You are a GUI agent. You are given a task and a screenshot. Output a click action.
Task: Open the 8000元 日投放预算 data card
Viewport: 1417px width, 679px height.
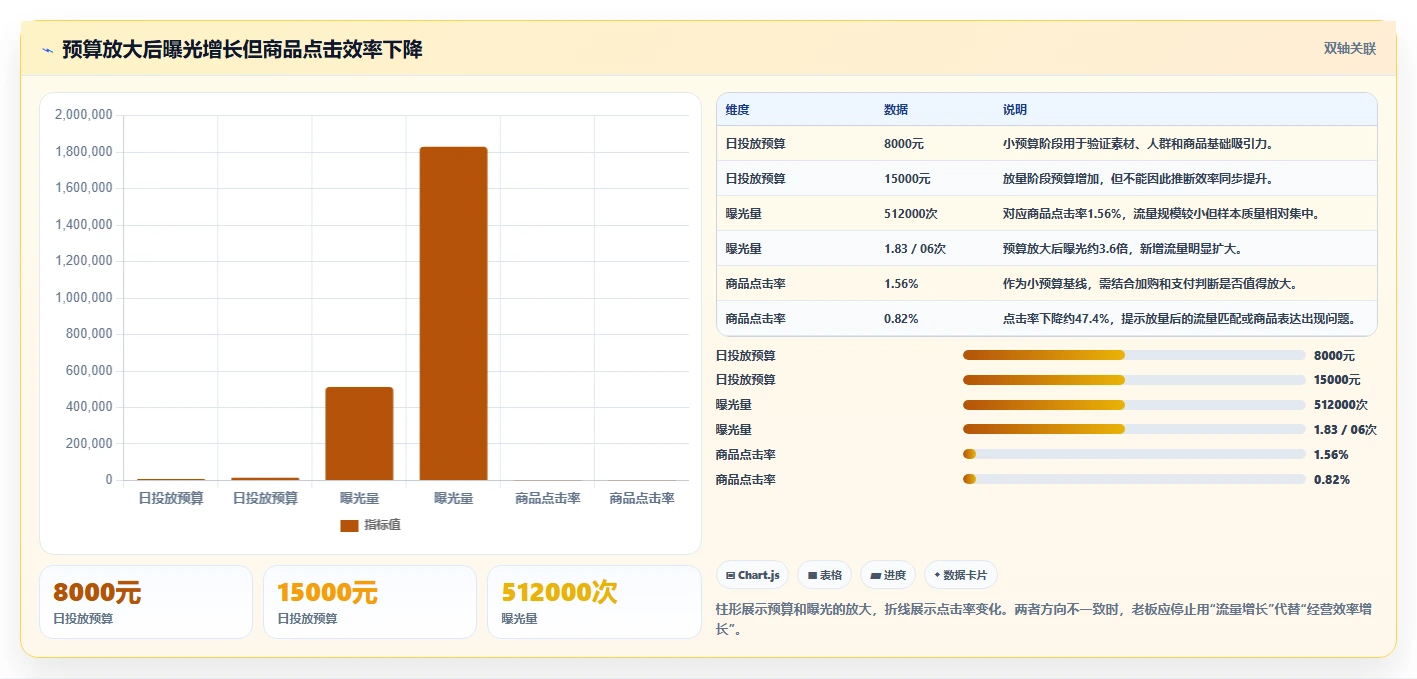tap(146, 602)
